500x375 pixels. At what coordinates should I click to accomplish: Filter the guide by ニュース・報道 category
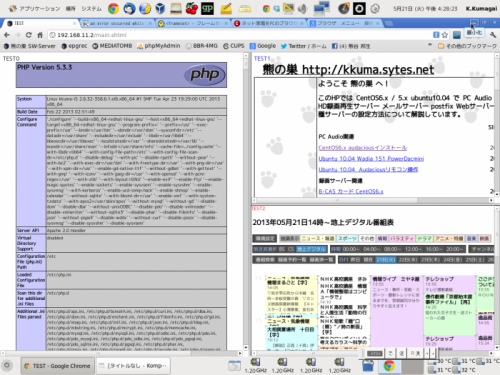318,238
